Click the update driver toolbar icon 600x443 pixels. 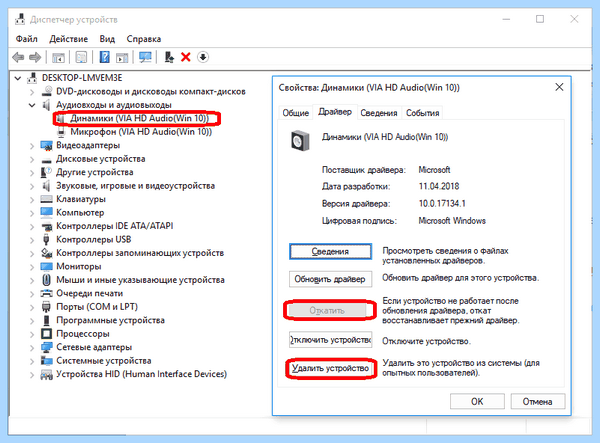169,57
